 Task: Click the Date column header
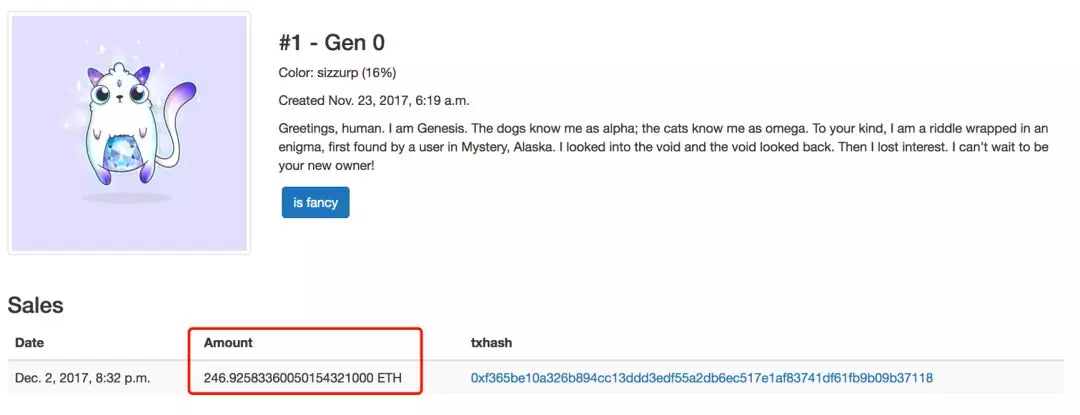coord(30,343)
